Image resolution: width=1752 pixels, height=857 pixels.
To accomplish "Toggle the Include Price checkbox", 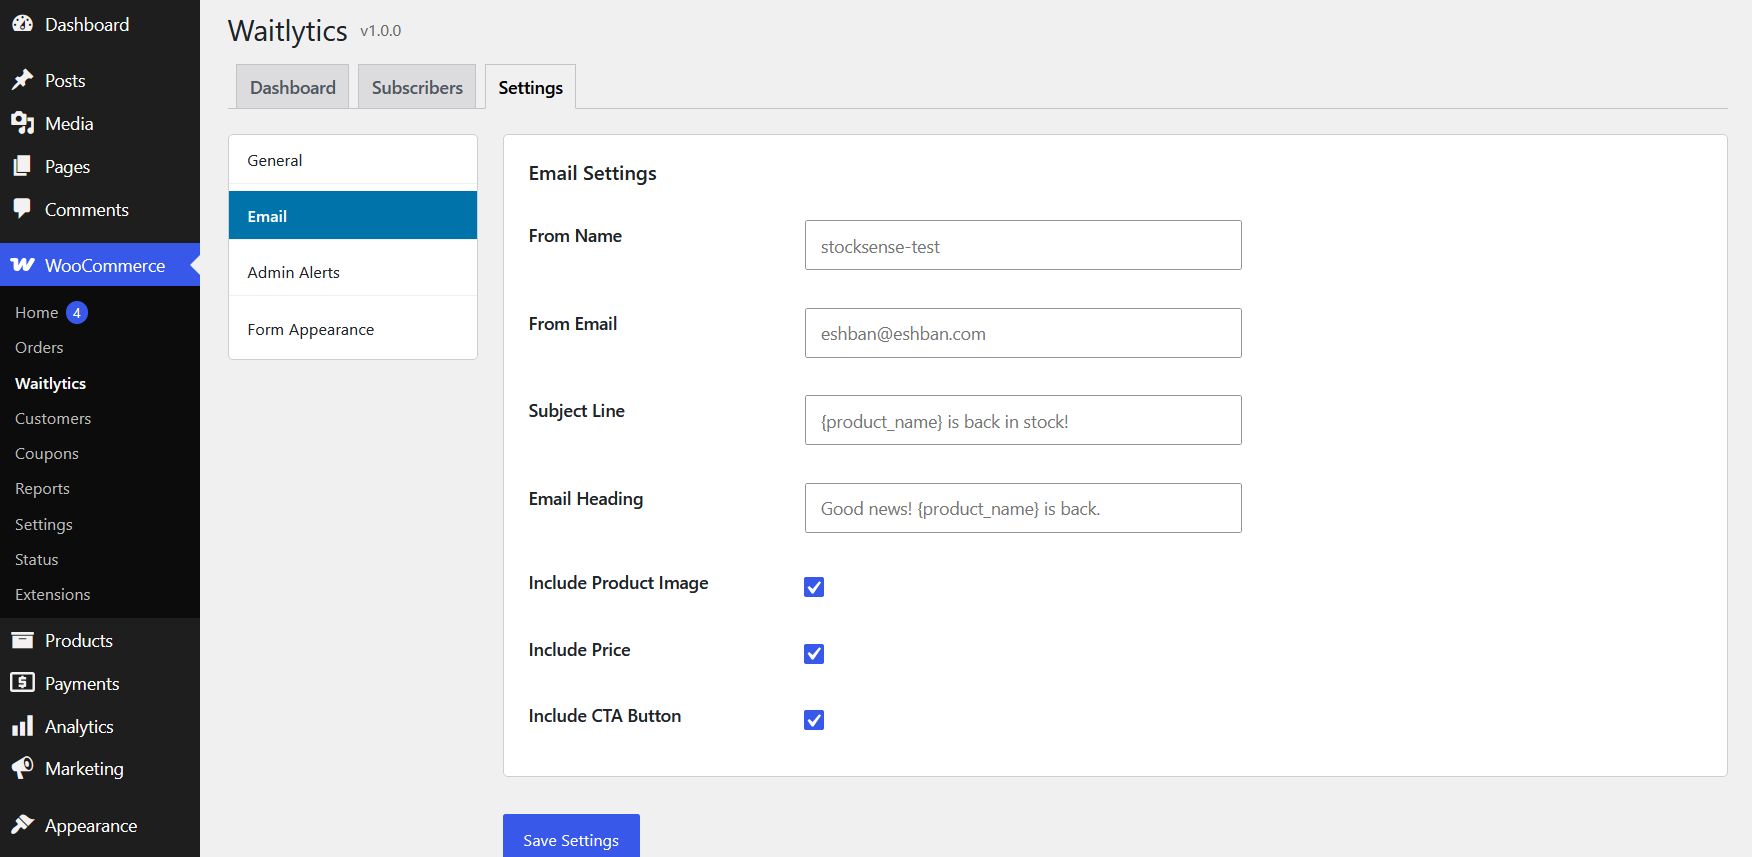I will (x=814, y=654).
